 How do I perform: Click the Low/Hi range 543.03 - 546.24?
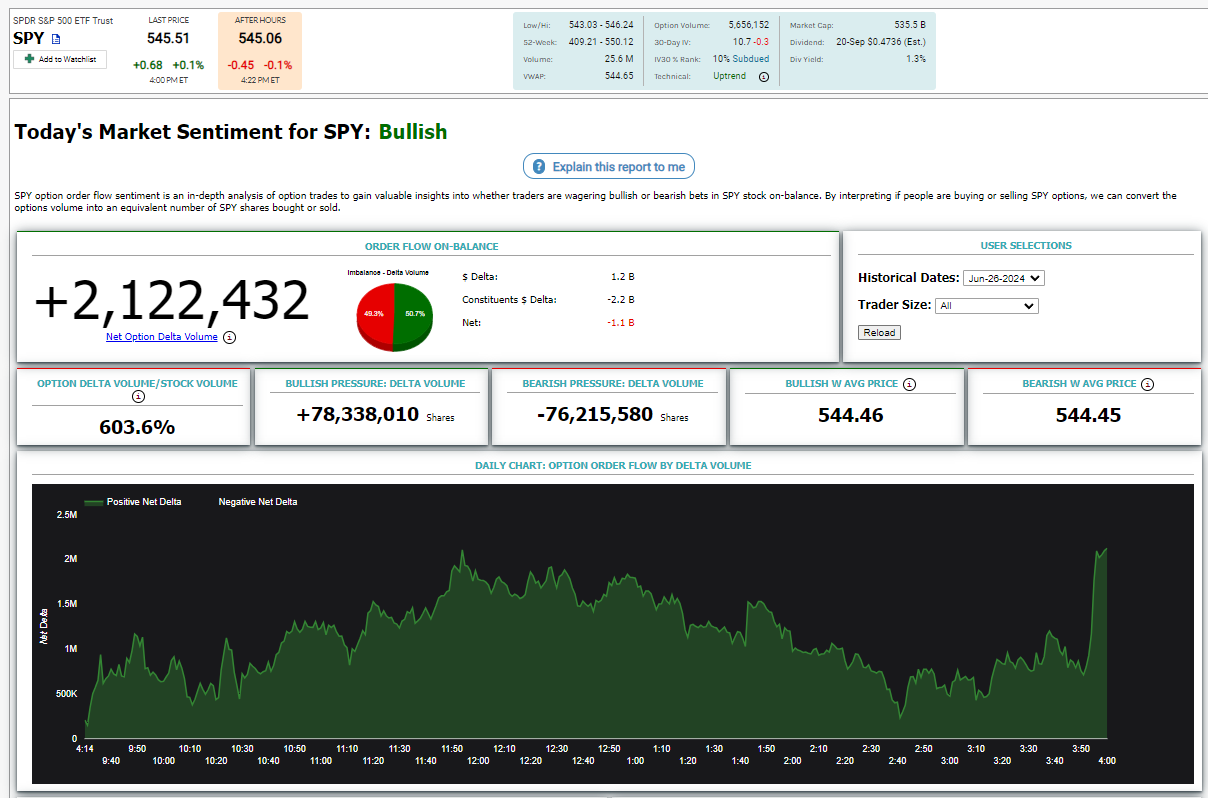pos(601,24)
